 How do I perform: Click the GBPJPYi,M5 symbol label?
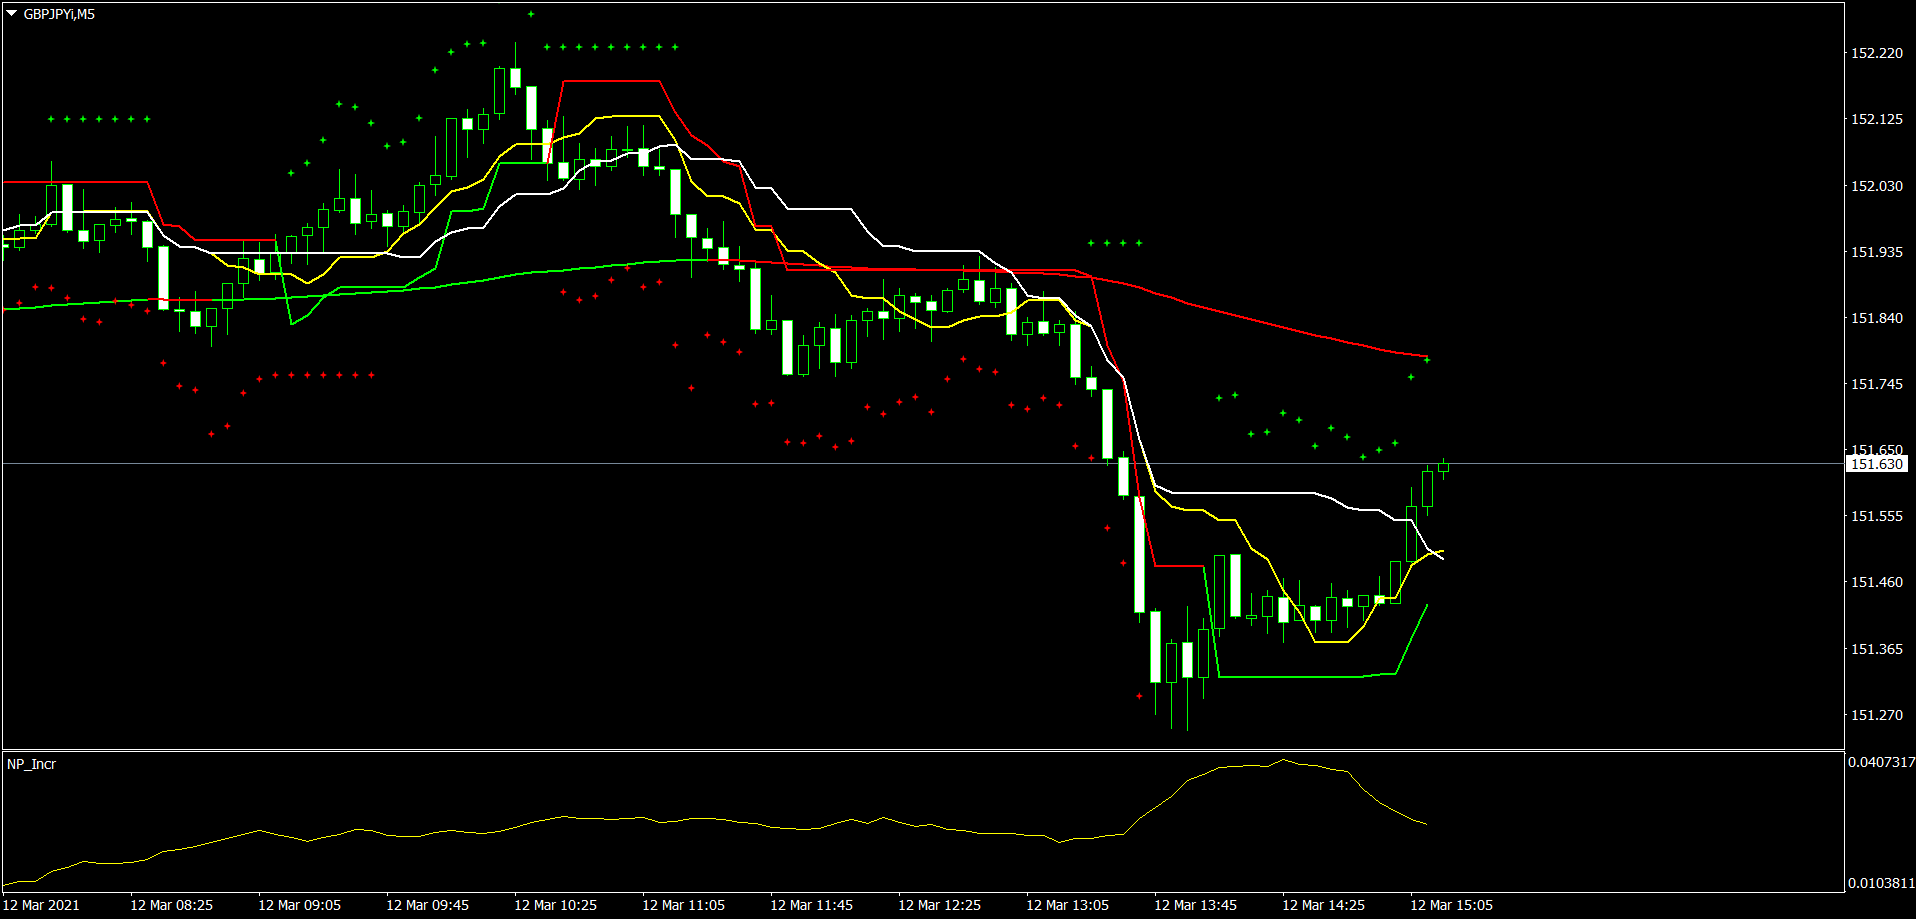pos(59,14)
